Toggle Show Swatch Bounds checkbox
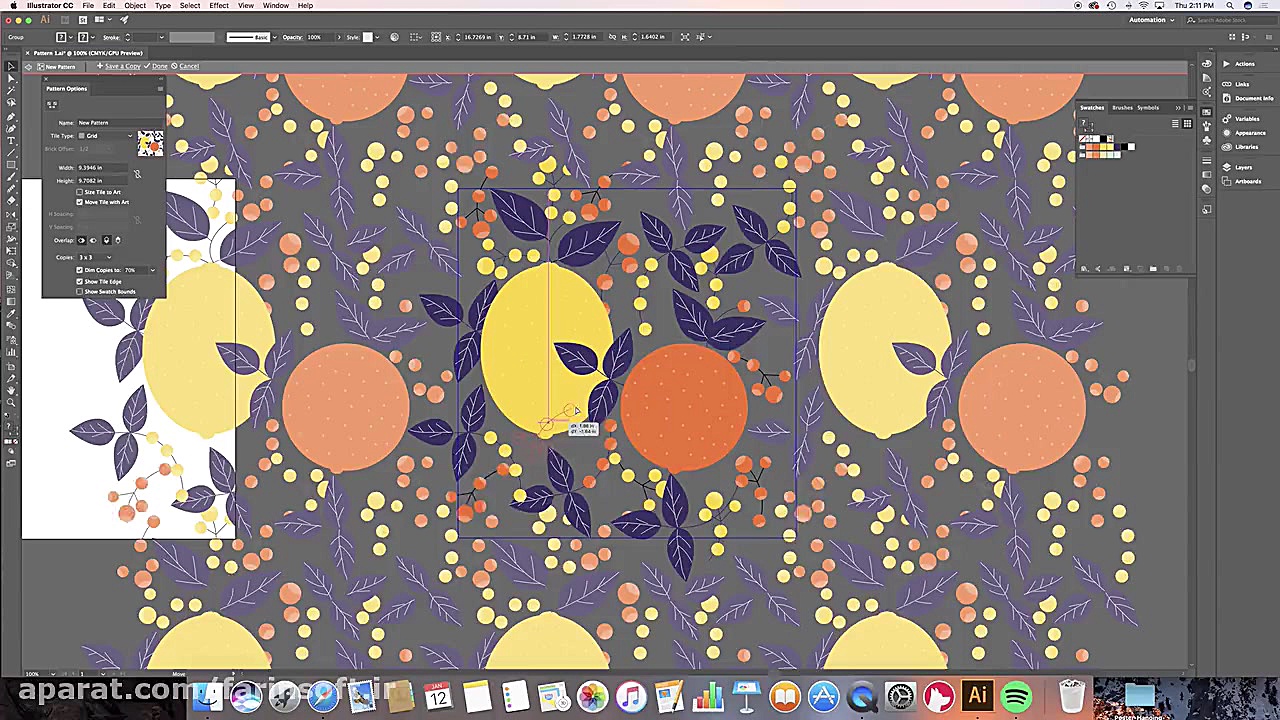The height and width of the screenshot is (720, 1280). (80, 292)
